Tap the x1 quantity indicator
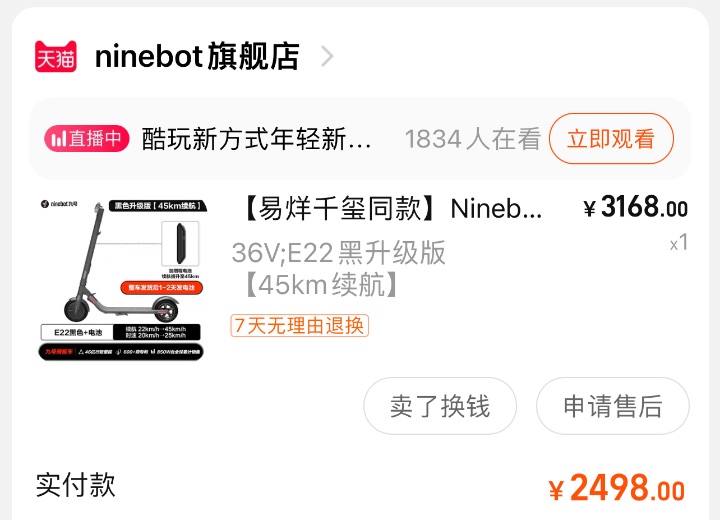Image resolution: width=720 pixels, height=520 pixels. [679, 243]
